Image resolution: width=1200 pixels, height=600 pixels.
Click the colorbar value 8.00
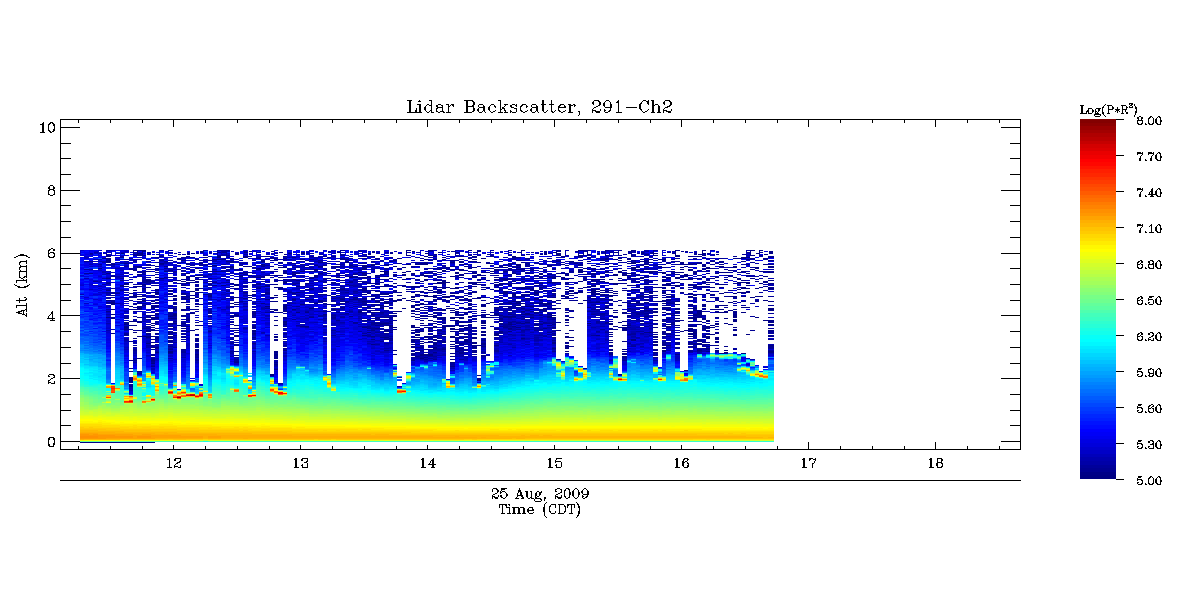1148,121
